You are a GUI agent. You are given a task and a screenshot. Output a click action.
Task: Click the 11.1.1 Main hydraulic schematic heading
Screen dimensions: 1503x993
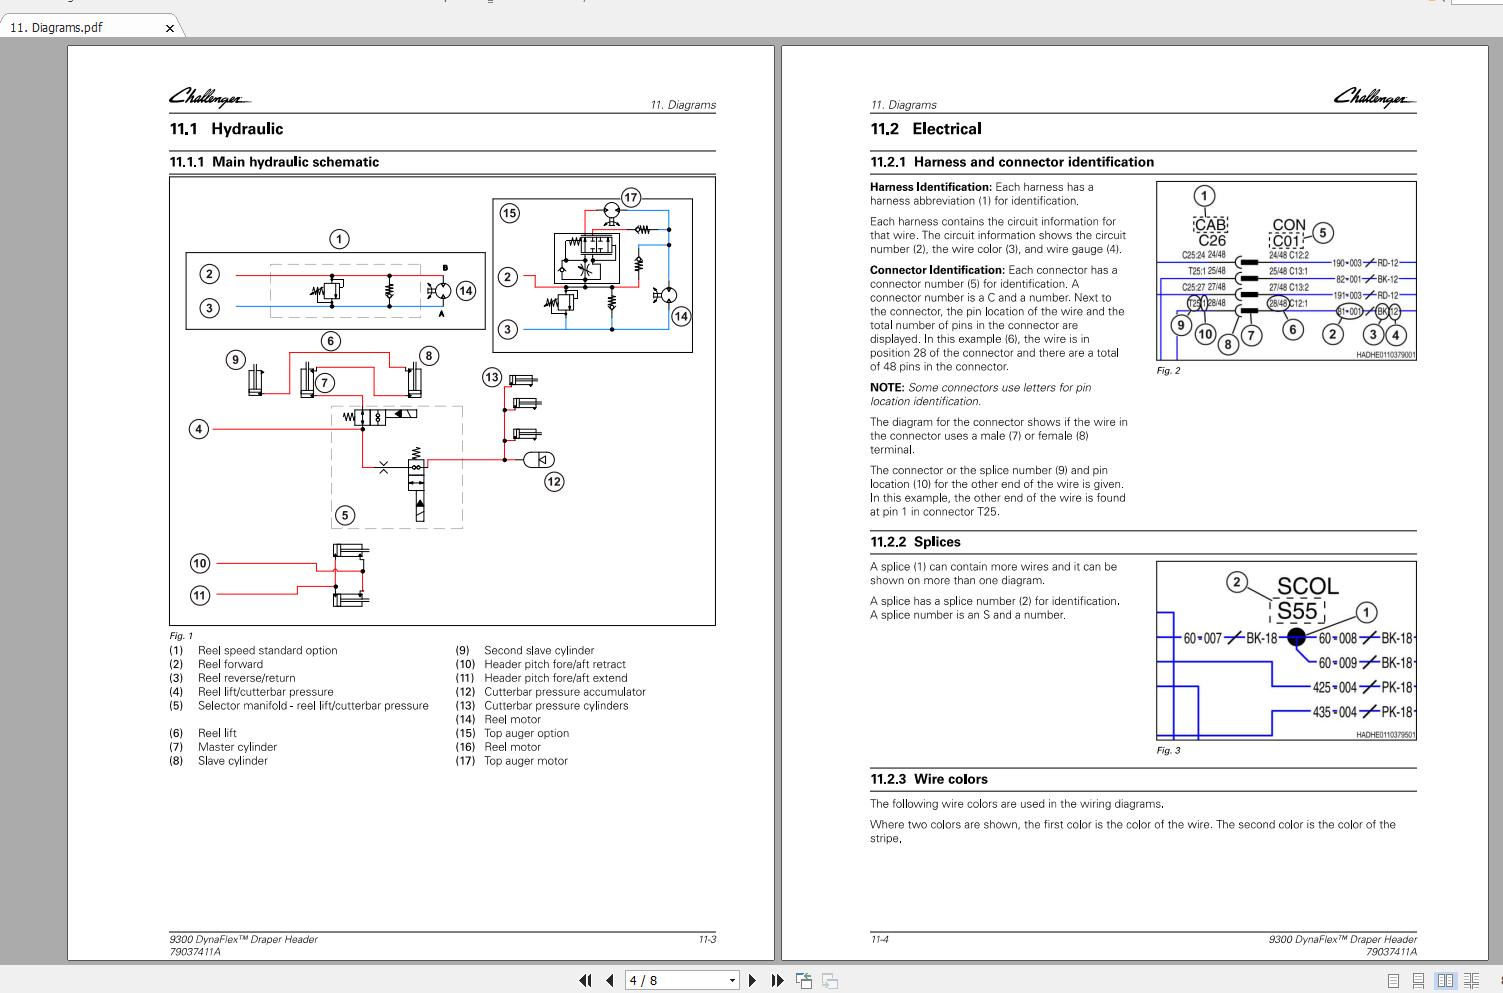[274, 162]
